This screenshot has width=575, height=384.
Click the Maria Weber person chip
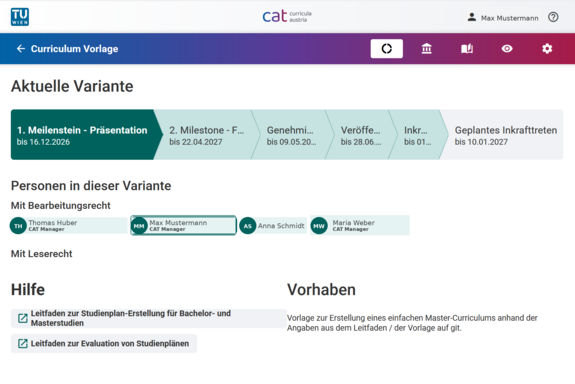pyautogui.click(x=360, y=226)
